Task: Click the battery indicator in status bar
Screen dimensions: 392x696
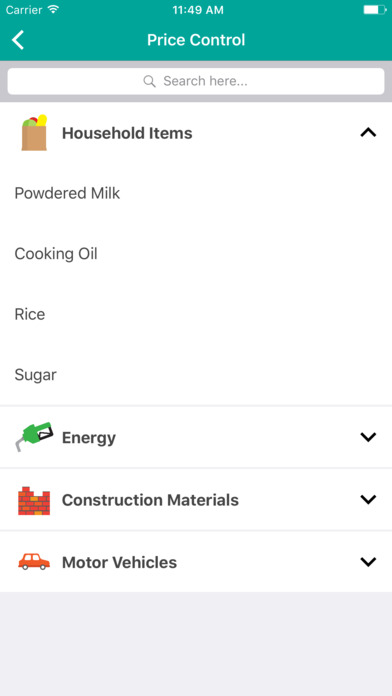Action: (375, 10)
